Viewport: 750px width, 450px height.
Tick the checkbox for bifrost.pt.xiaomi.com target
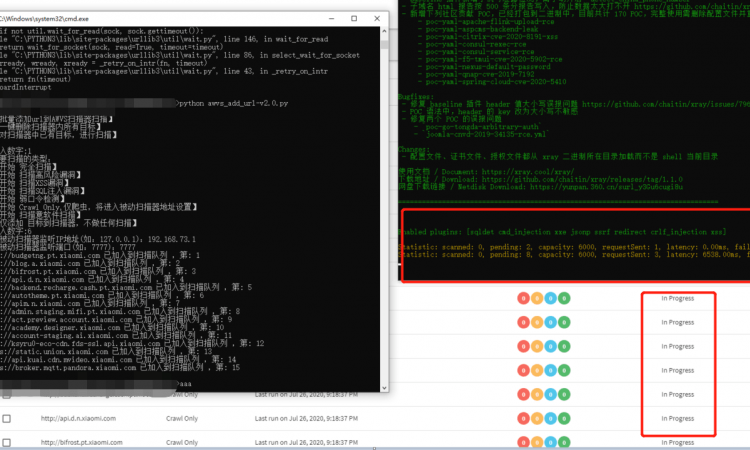point(7,442)
